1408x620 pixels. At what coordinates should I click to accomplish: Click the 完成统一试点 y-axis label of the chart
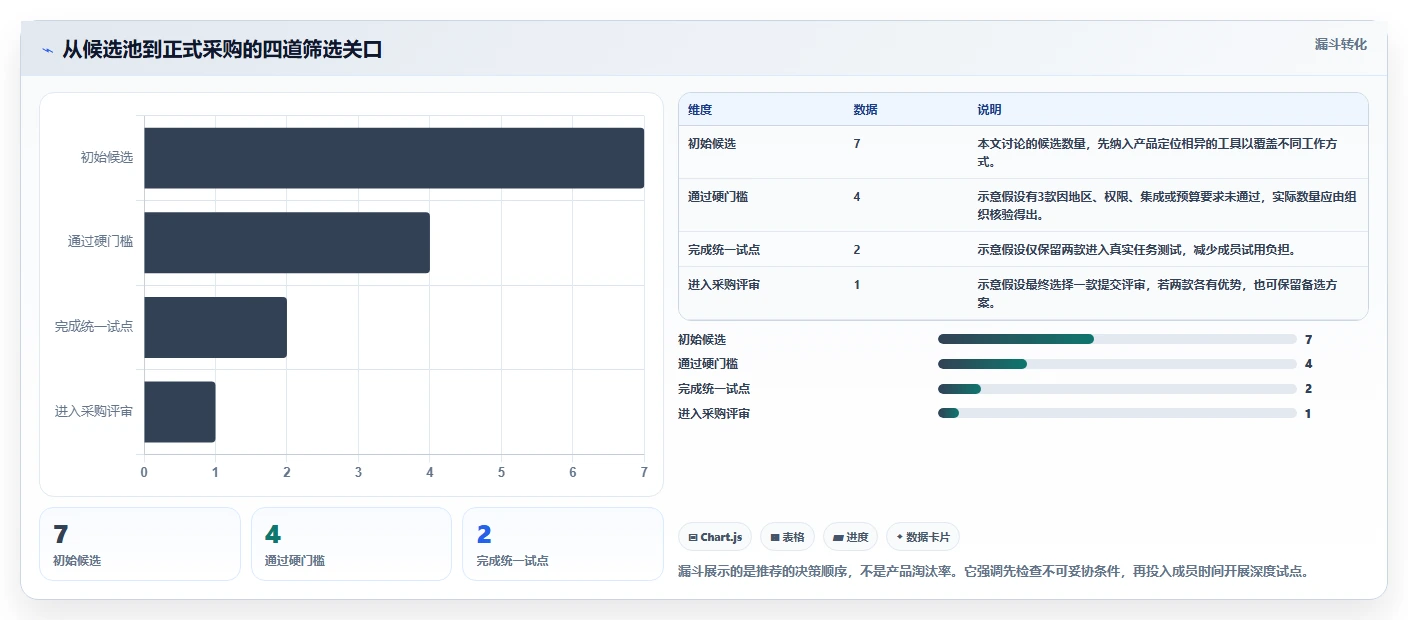(x=94, y=327)
